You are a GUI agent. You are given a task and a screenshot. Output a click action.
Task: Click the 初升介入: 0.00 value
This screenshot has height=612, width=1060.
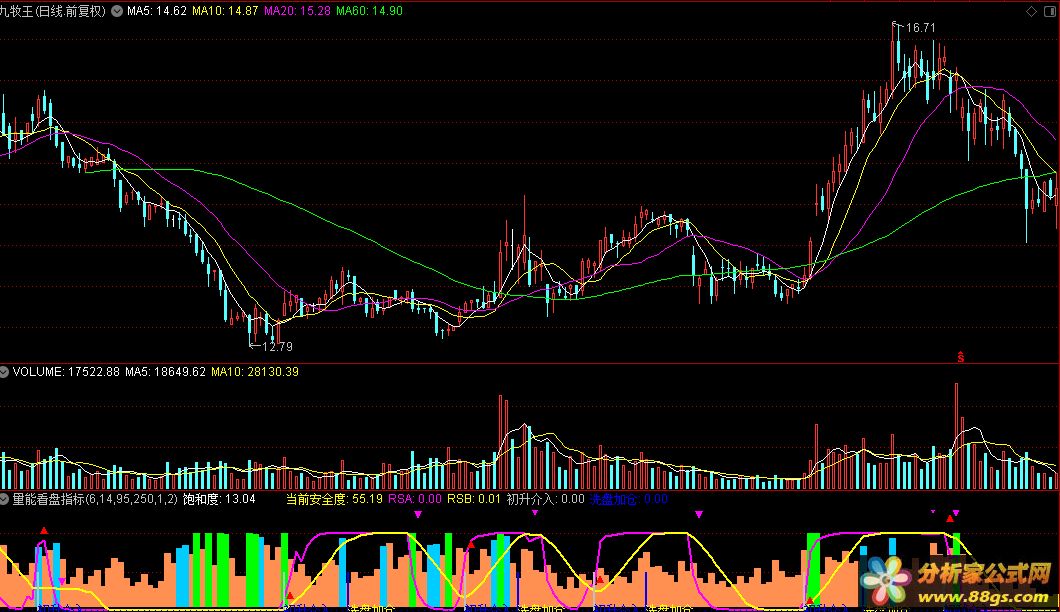coord(546,499)
